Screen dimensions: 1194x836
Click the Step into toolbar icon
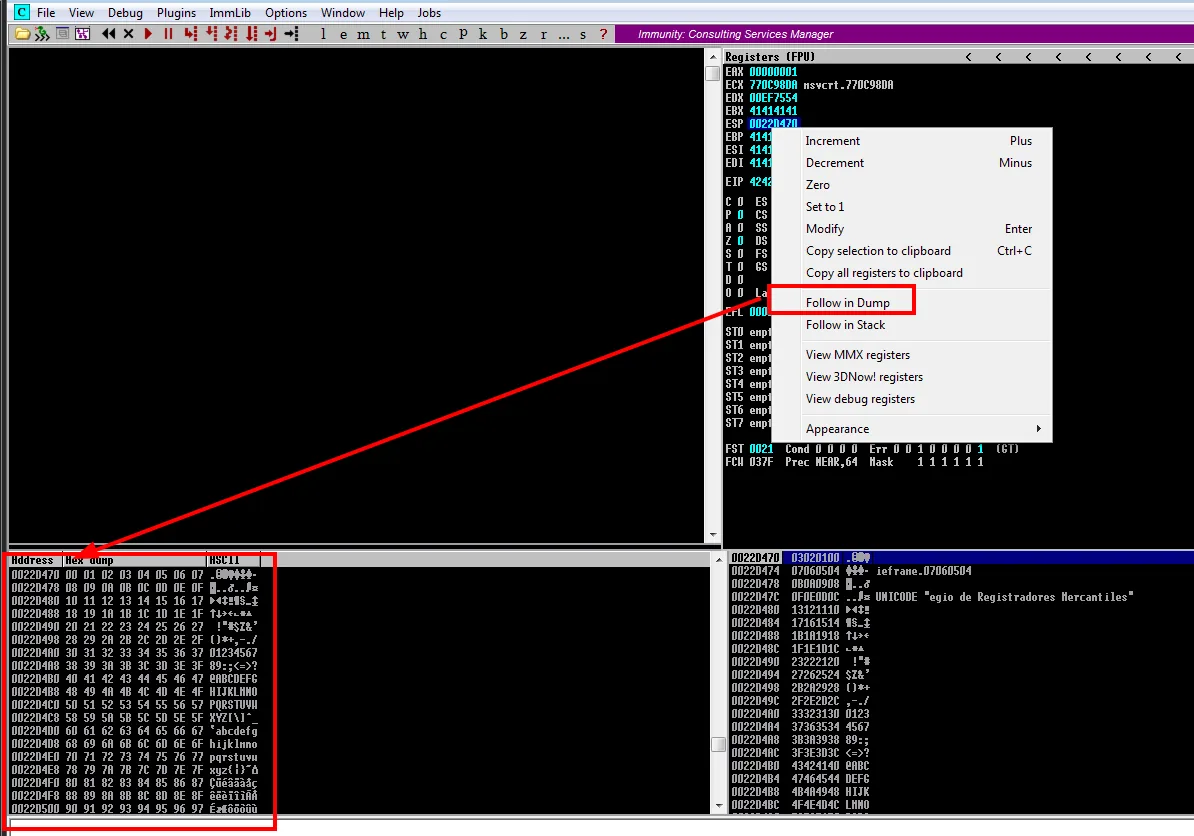pyautogui.click(x=190, y=34)
